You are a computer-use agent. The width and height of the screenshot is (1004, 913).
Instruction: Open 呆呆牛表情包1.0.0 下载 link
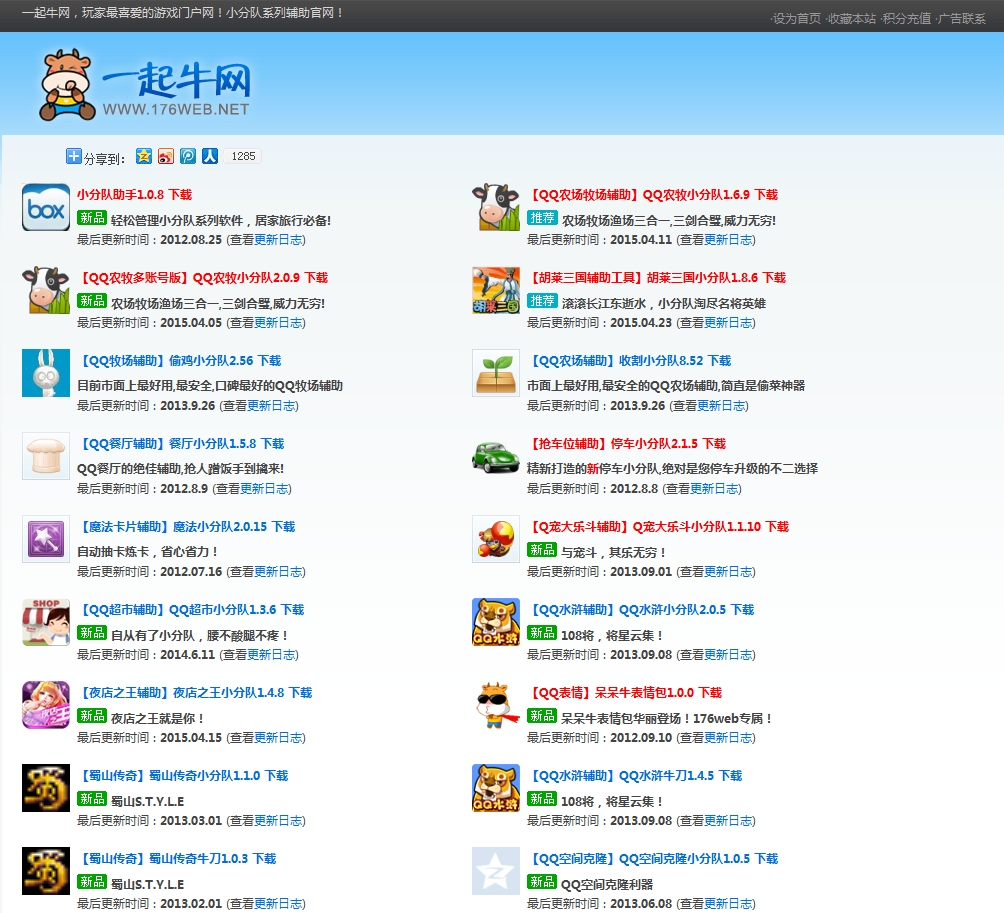coord(624,693)
